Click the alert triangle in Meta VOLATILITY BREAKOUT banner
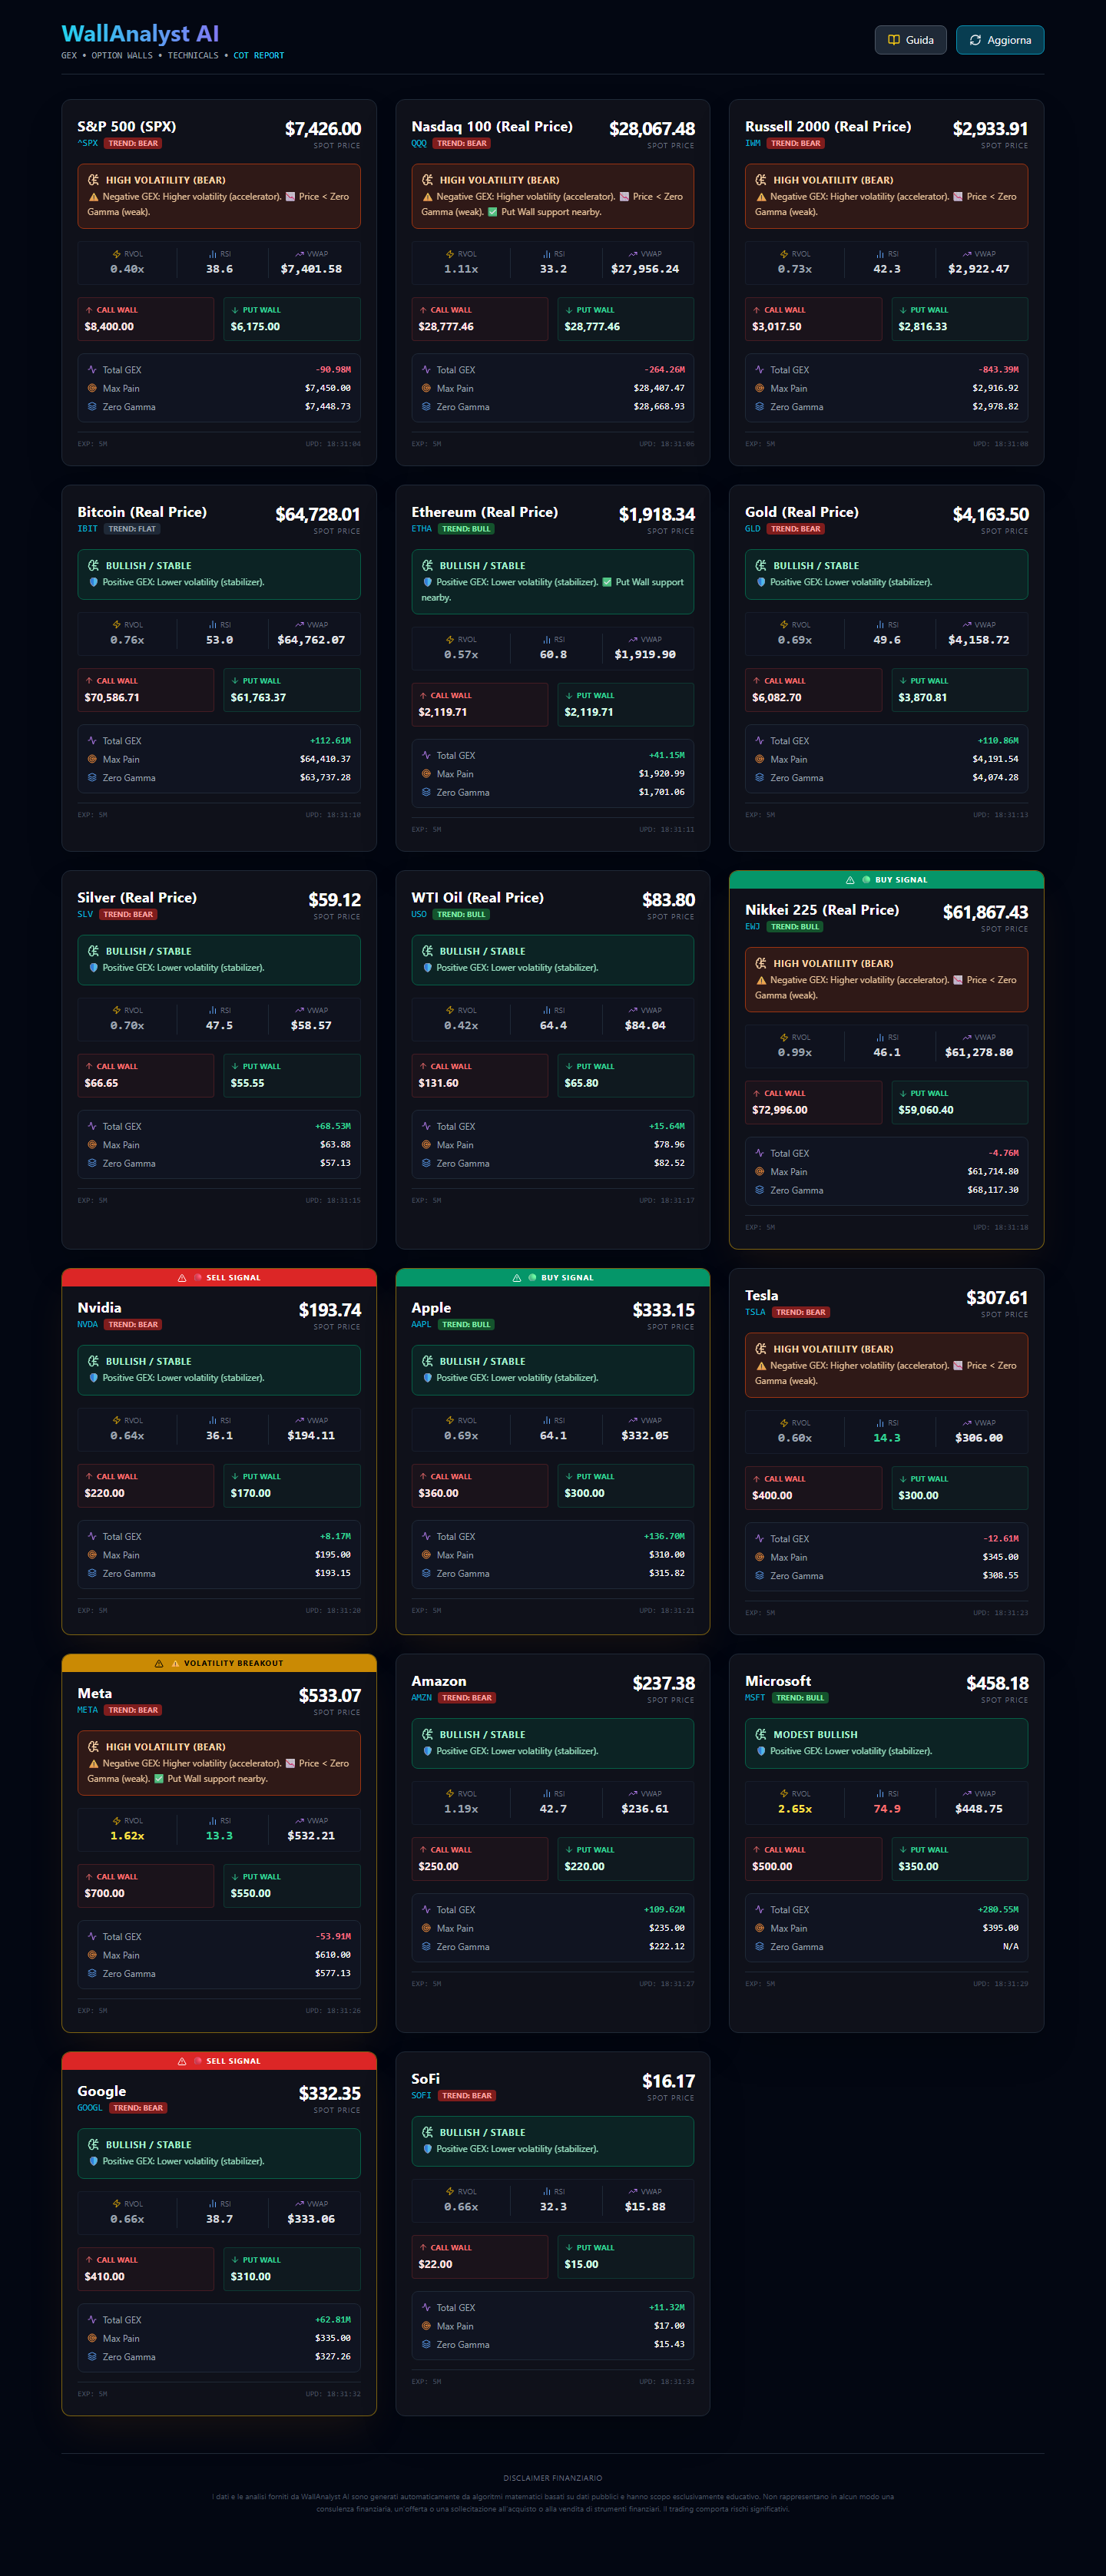The image size is (1106, 2576). click(x=159, y=1663)
